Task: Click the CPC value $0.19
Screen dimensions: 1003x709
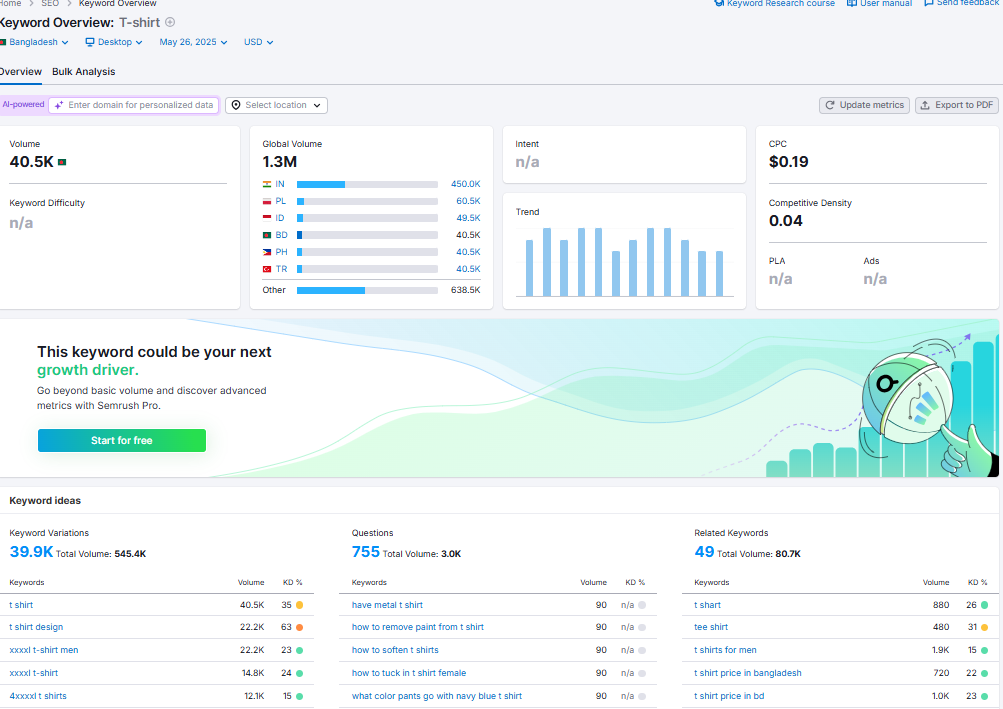Action: [x=789, y=162]
